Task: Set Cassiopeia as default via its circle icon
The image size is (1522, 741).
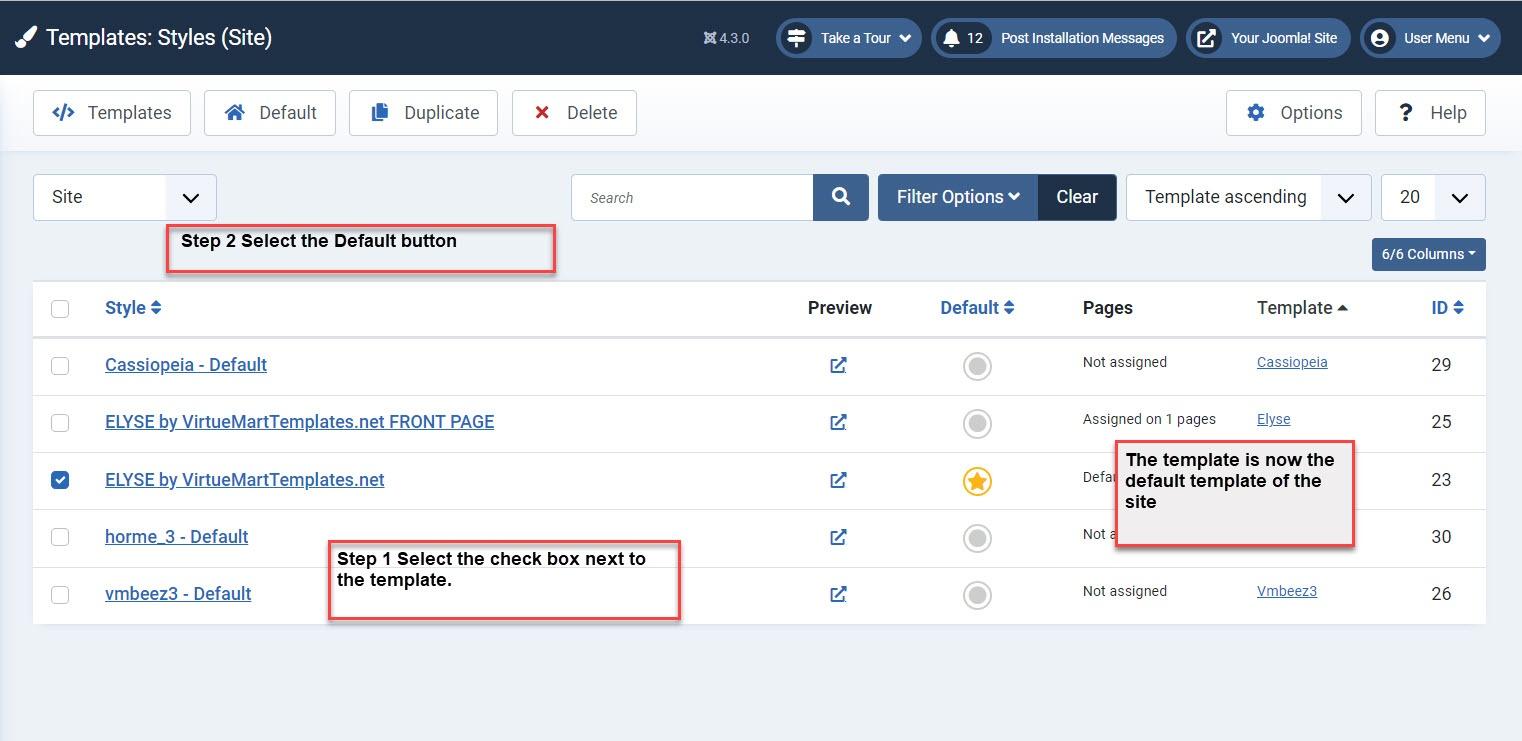Action: 976,366
